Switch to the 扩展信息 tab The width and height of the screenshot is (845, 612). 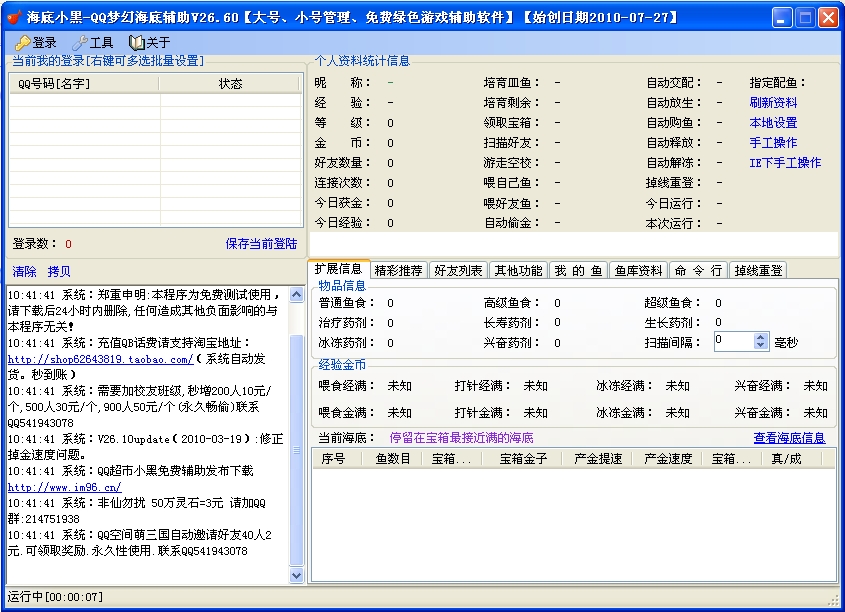339,269
